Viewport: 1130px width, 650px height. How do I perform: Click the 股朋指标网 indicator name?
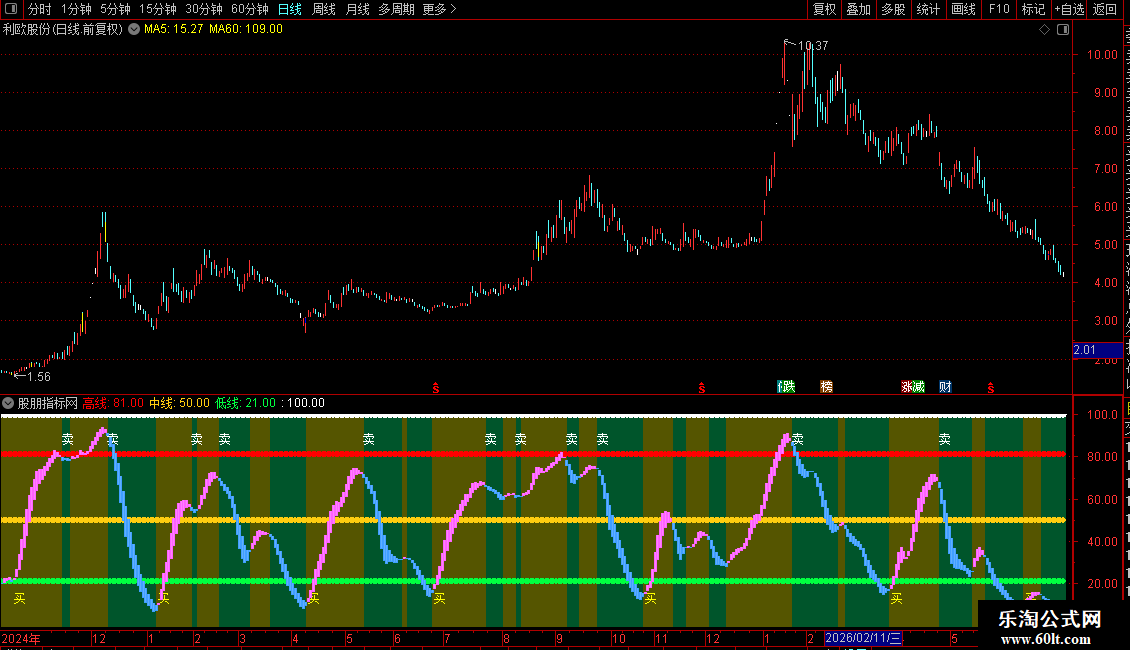click(48, 403)
